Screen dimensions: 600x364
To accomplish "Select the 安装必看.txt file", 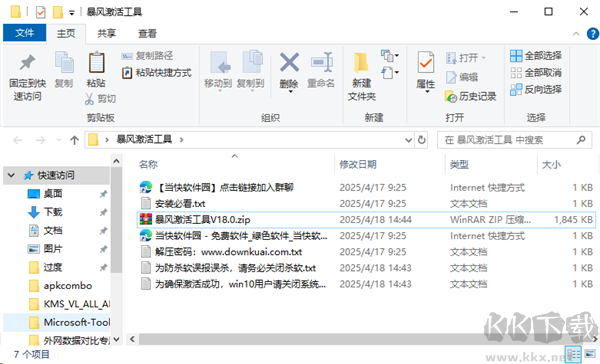I will point(180,204).
